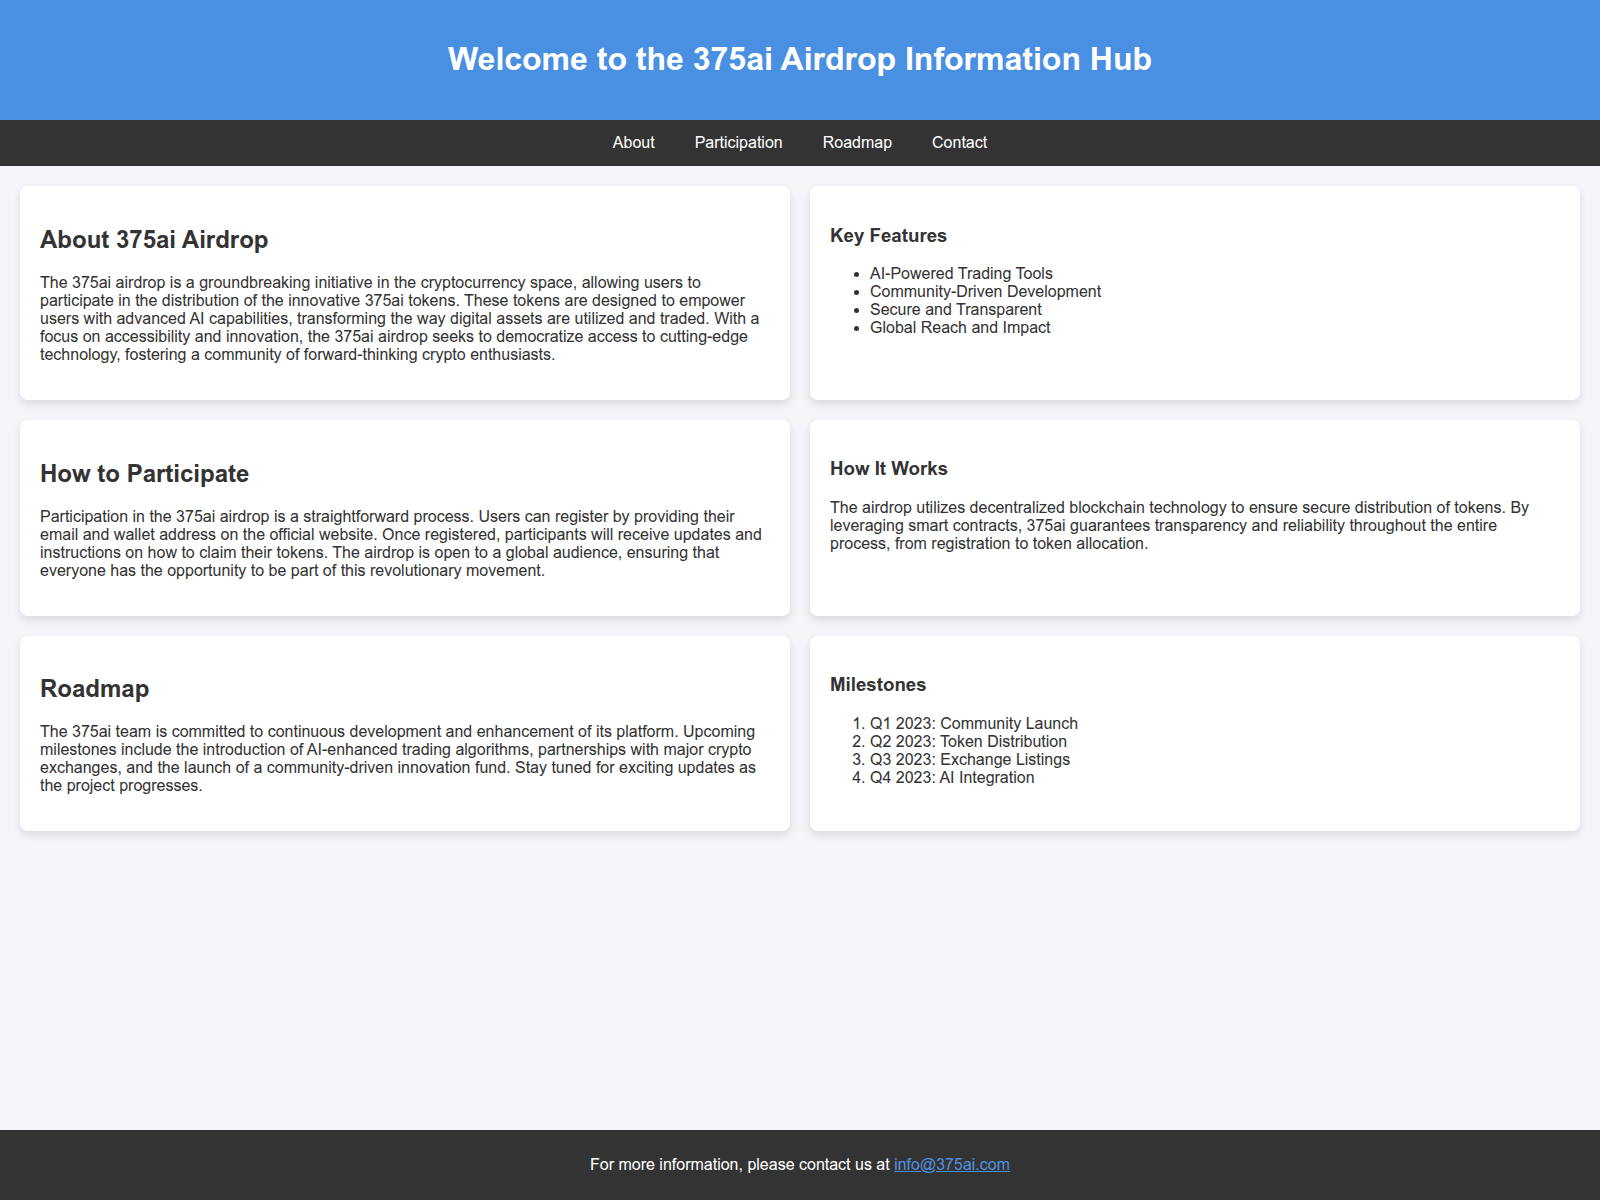1600x1200 pixels.
Task: Select Participation in the navigation bar
Action: click(738, 142)
